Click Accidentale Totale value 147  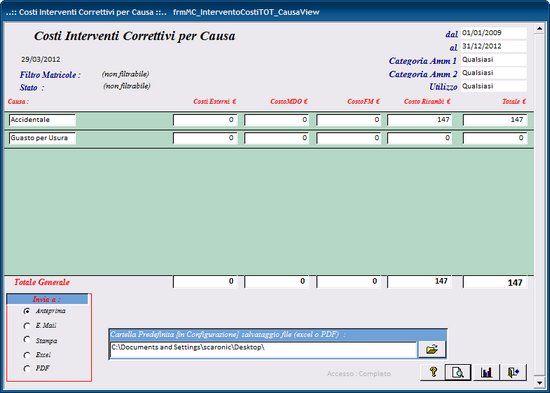tap(495, 120)
